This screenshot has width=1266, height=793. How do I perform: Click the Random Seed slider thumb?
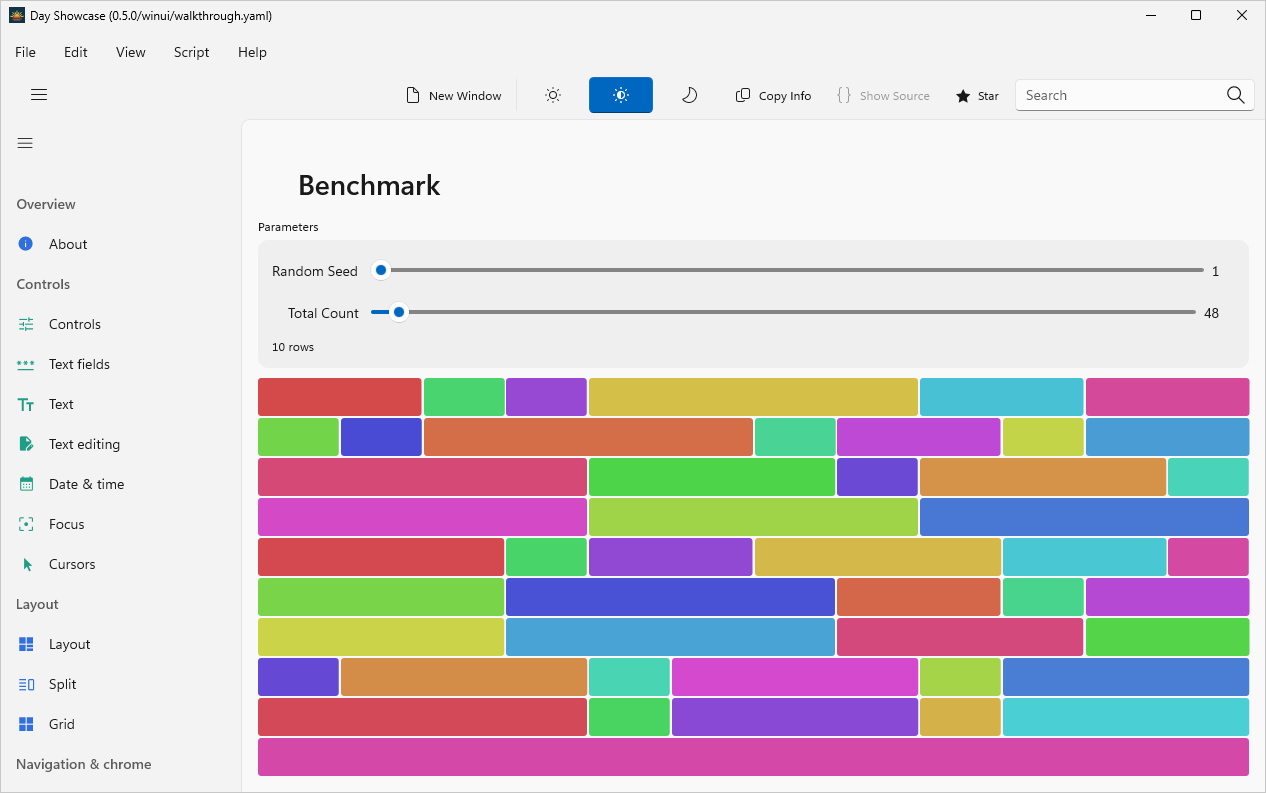381,270
